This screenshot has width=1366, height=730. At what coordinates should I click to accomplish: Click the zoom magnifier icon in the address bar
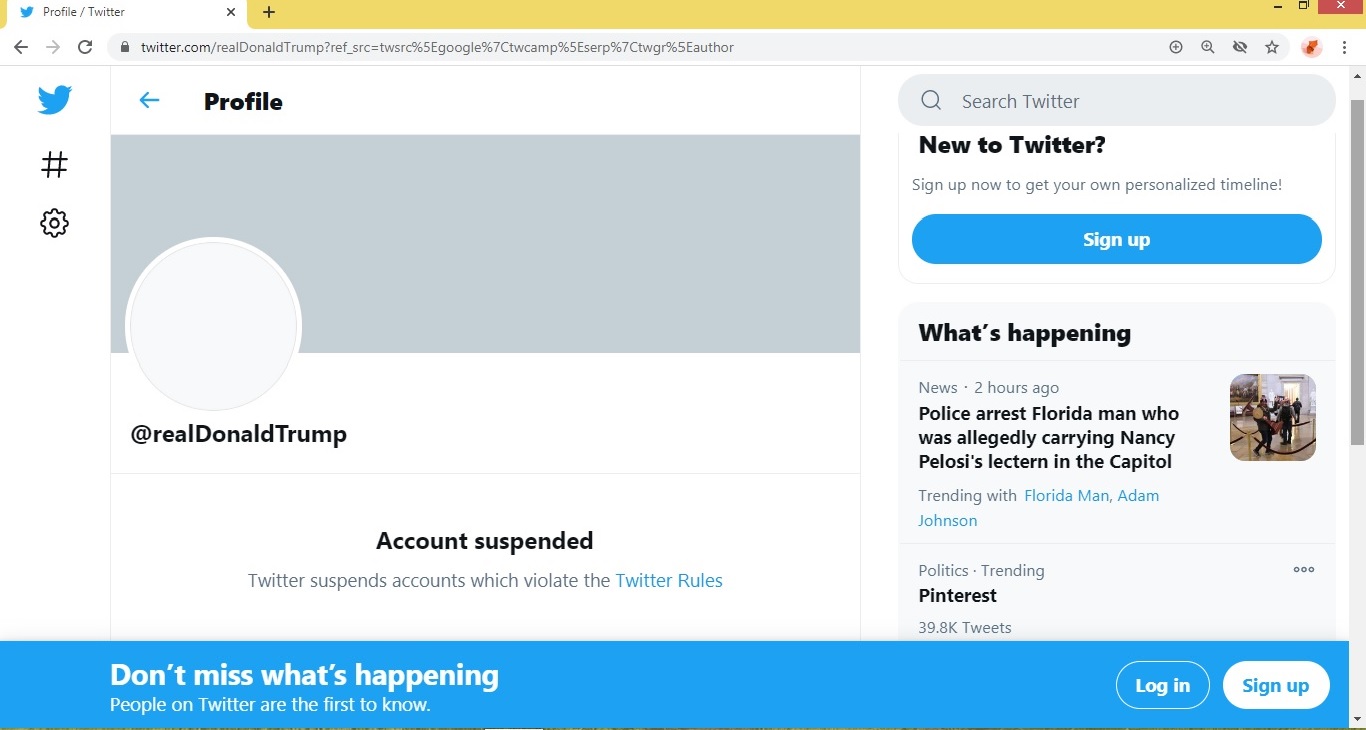coord(1208,47)
